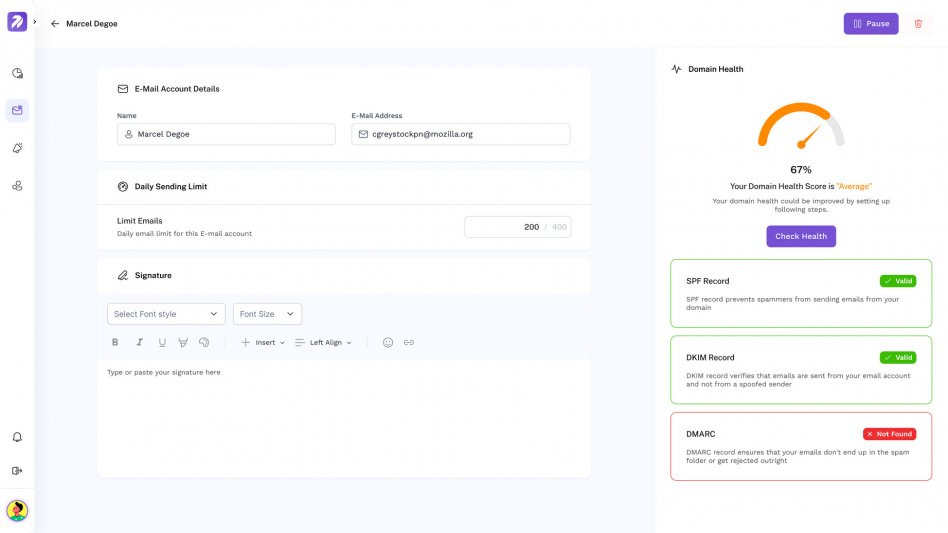Open the text color palette icon
This screenshot has height=533, width=948.
[204, 343]
